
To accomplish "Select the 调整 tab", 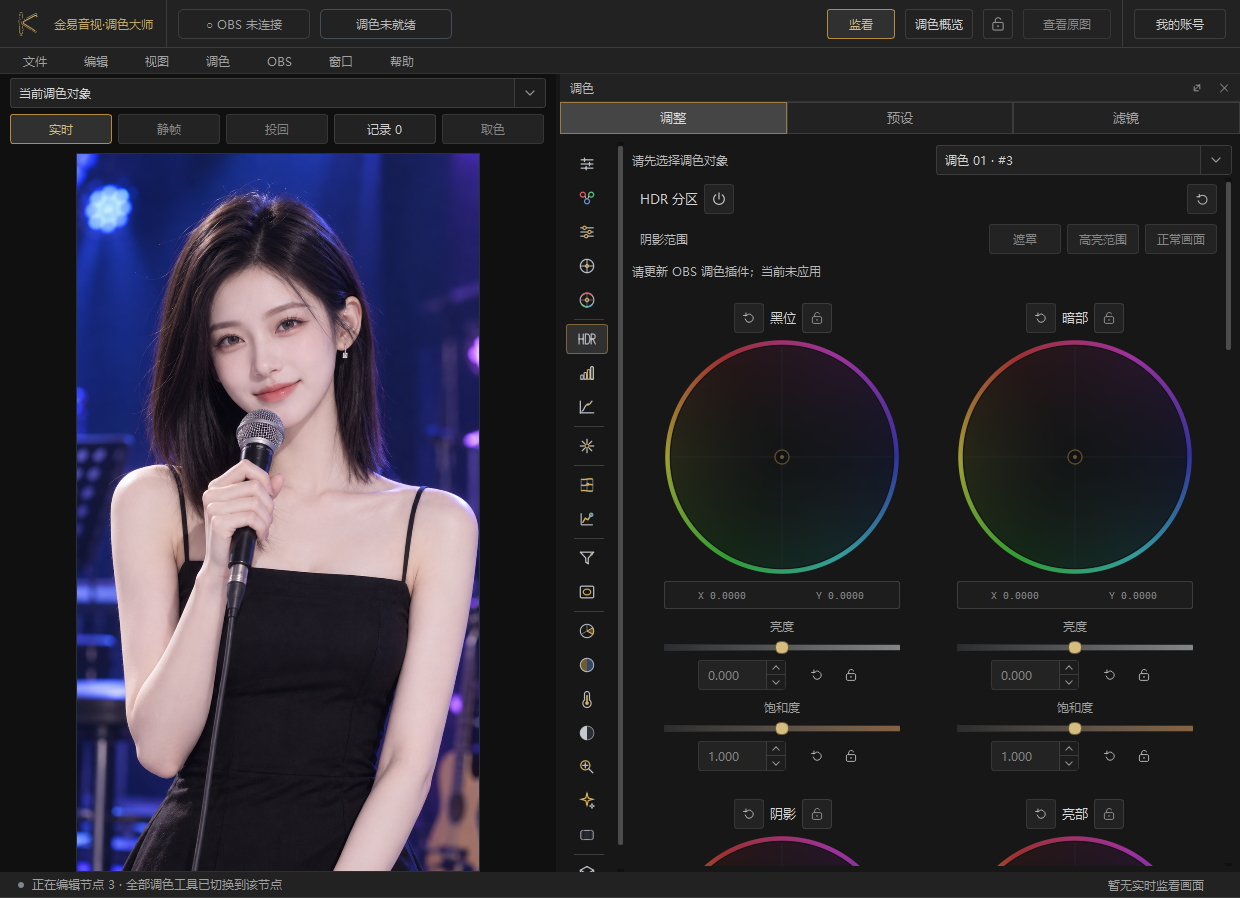I will (673, 118).
